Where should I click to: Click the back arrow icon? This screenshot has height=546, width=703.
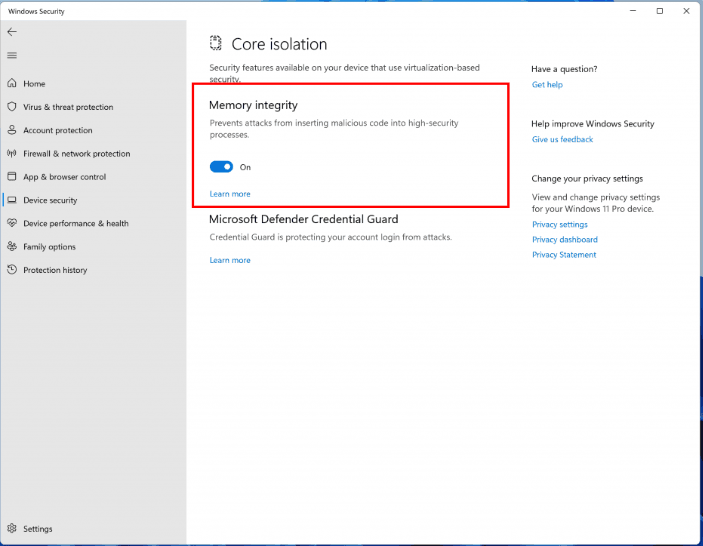[12, 32]
